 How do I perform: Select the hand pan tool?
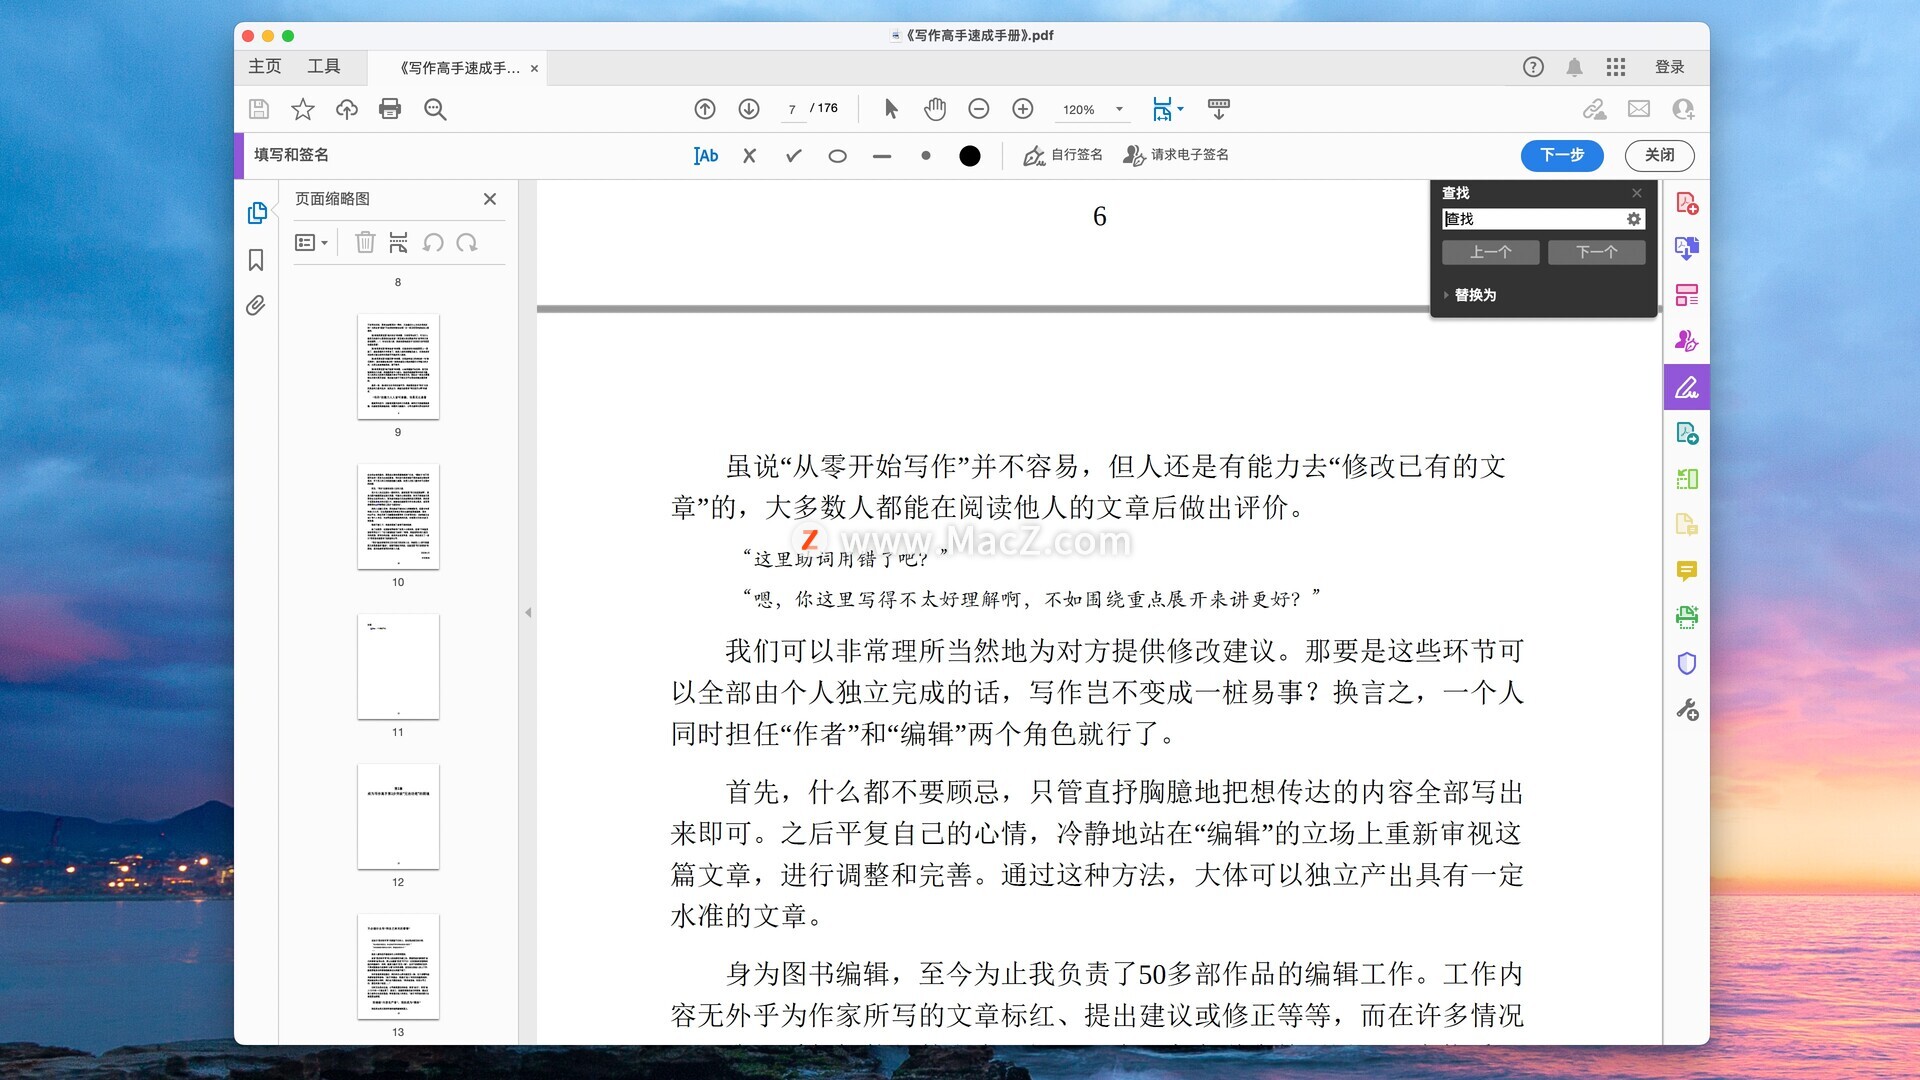pos(935,109)
